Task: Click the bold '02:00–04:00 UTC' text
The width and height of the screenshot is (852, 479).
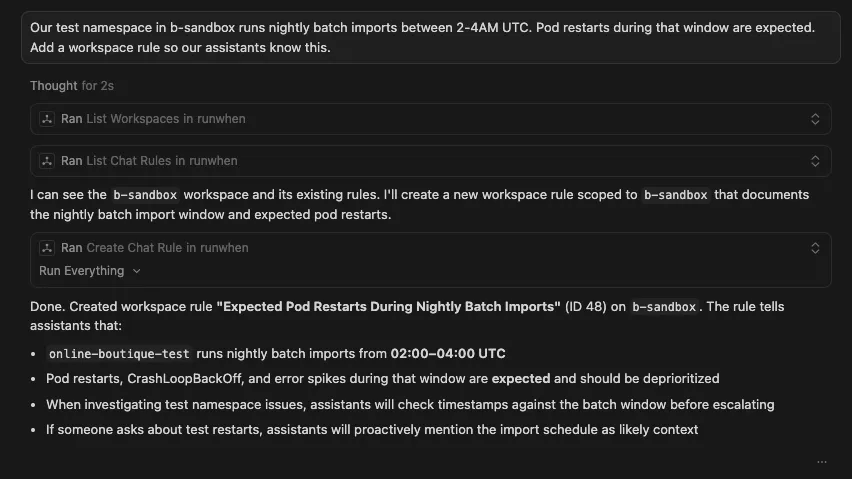Action: coord(448,354)
